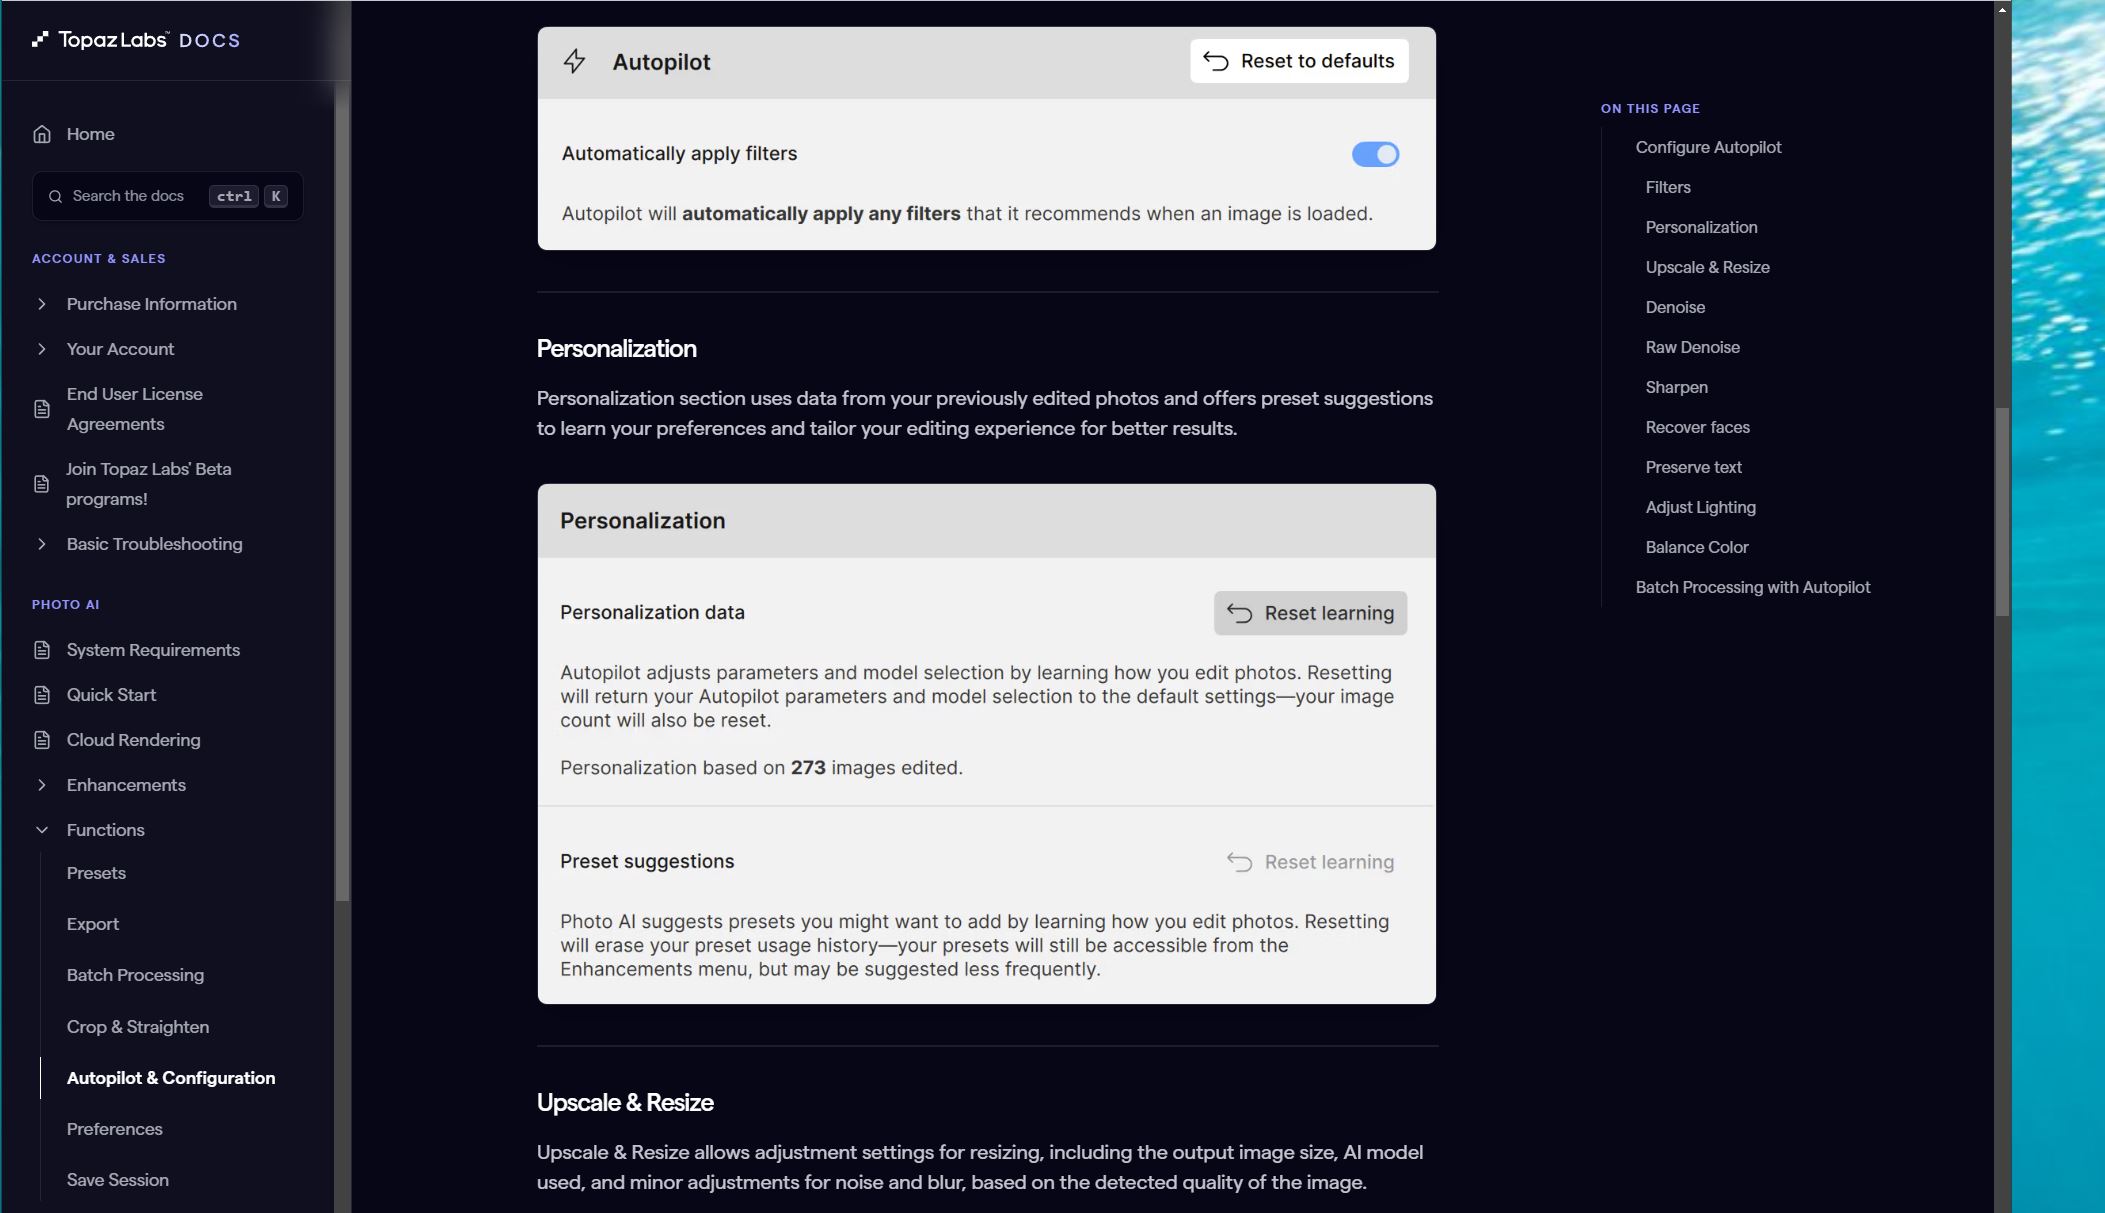Open the Sharpen link under On This Page

[1677, 387]
